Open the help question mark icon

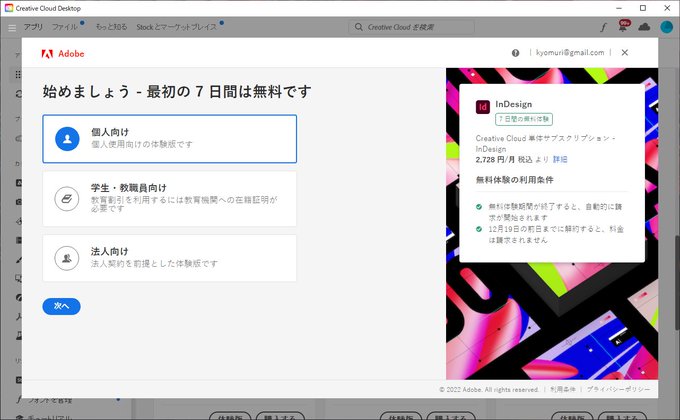coord(515,53)
